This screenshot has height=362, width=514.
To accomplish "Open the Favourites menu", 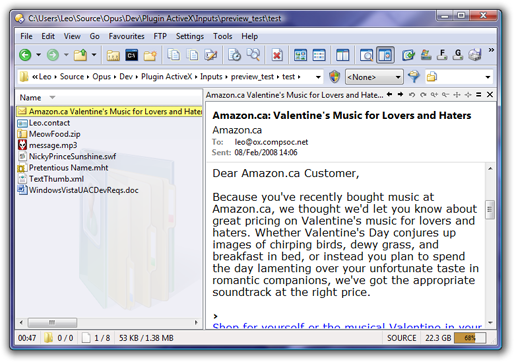I will tap(126, 36).
